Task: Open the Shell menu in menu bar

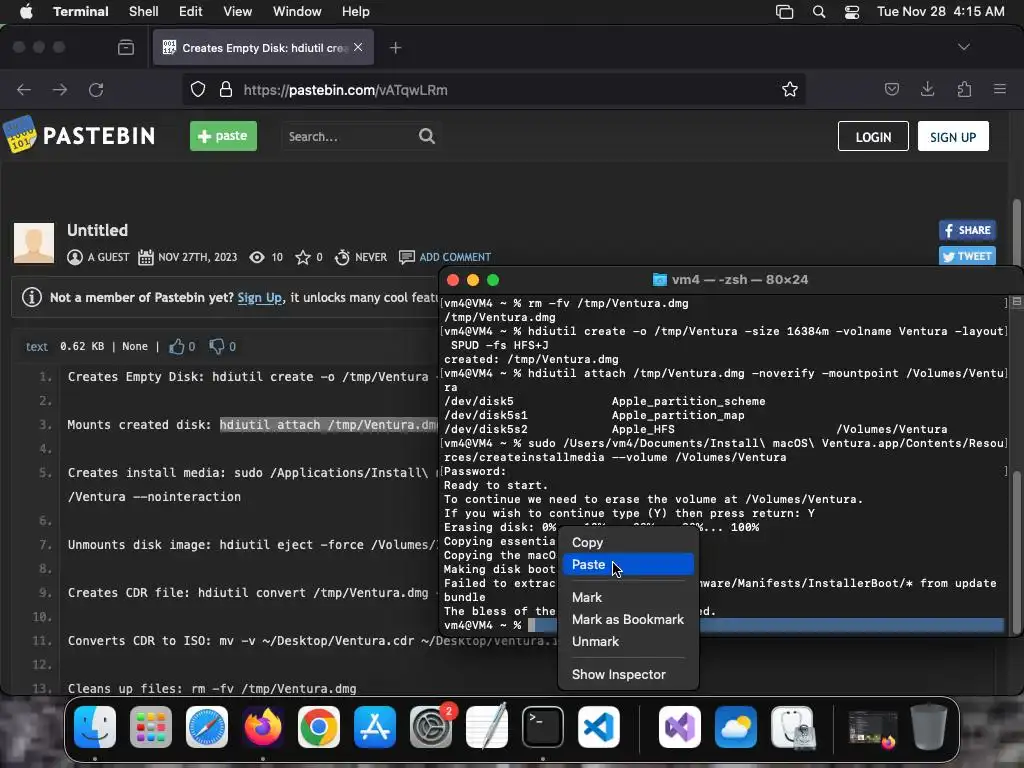Action: [x=144, y=12]
